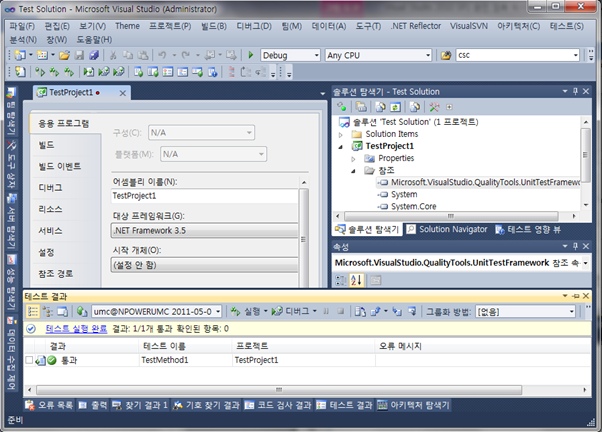
Task: Click the test results horizontal scrollbar
Action: pos(279,390)
